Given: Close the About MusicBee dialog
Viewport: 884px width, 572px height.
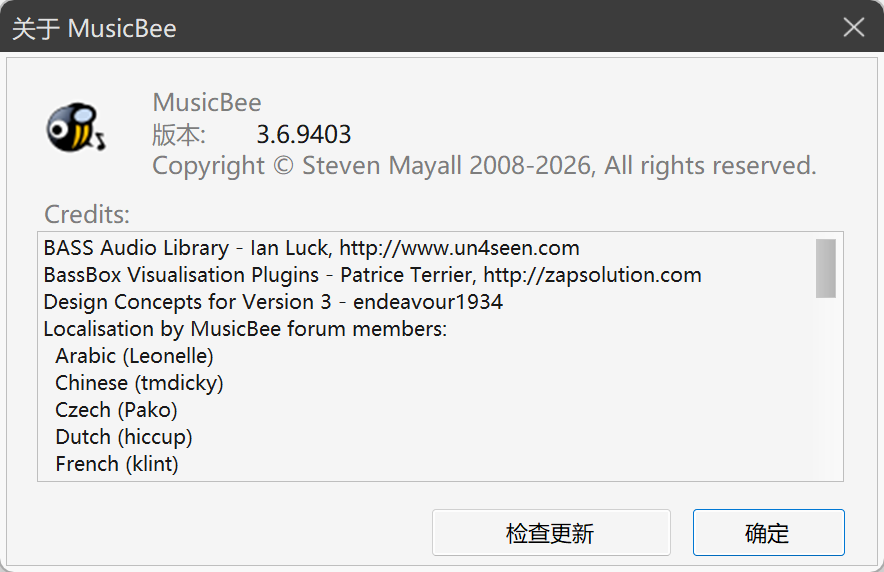Looking at the screenshot, I should click(854, 26).
